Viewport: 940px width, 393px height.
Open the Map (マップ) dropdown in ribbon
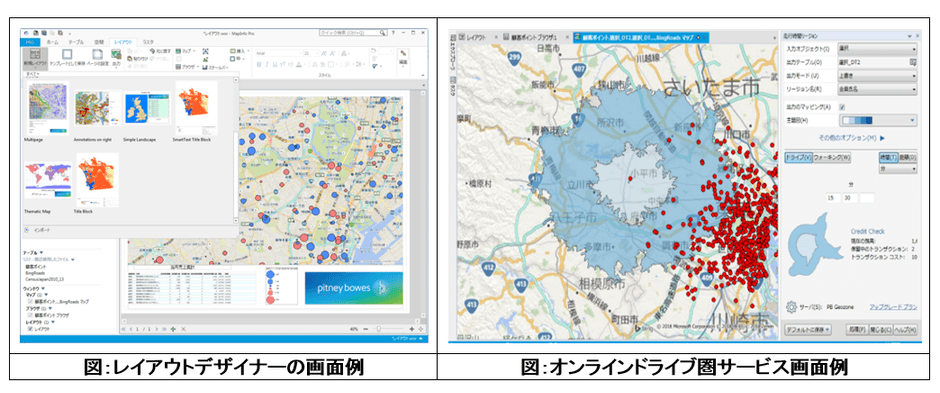tap(185, 51)
